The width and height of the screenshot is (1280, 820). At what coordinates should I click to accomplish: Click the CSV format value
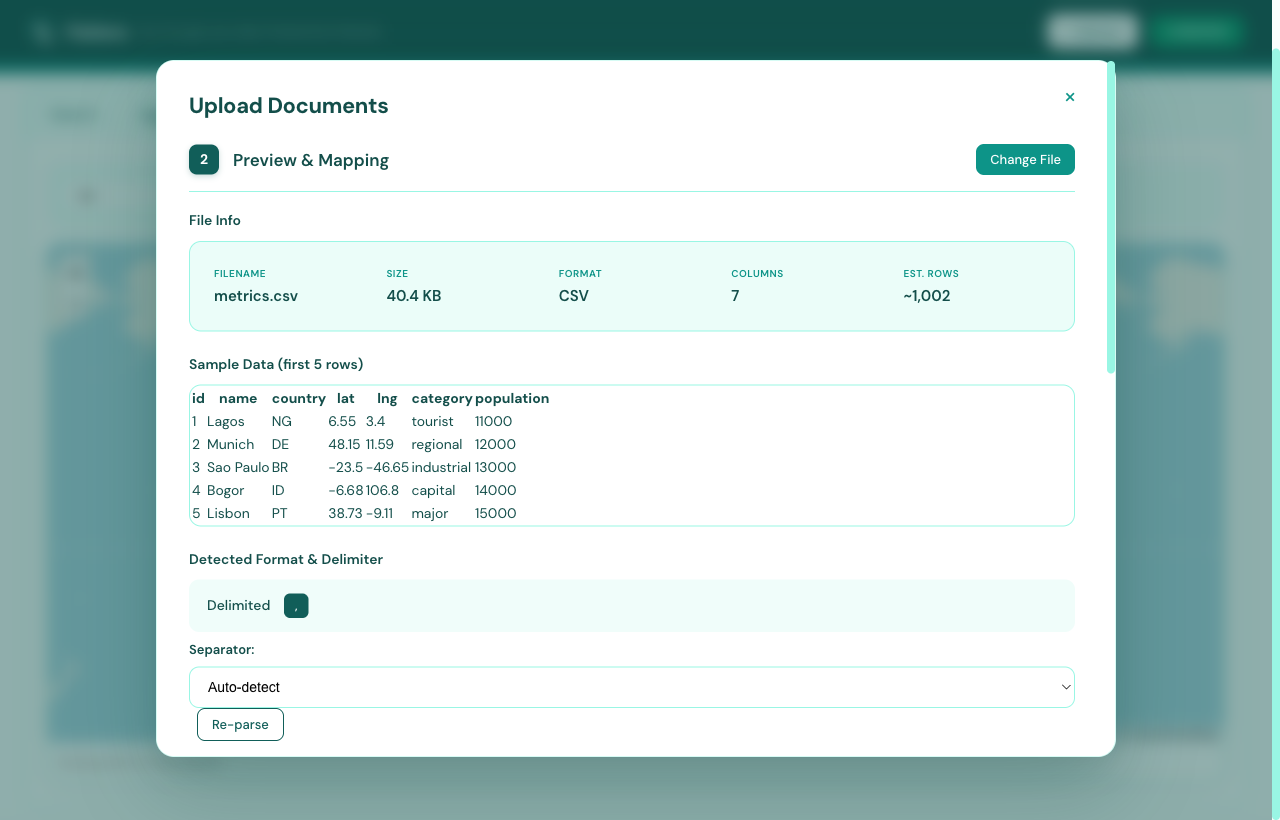[x=574, y=296]
